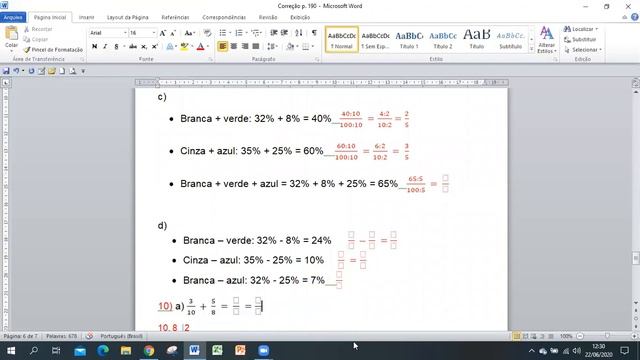
Task: Apply yellow text highlight color
Action: pyautogui.click(x=184, y=47)
